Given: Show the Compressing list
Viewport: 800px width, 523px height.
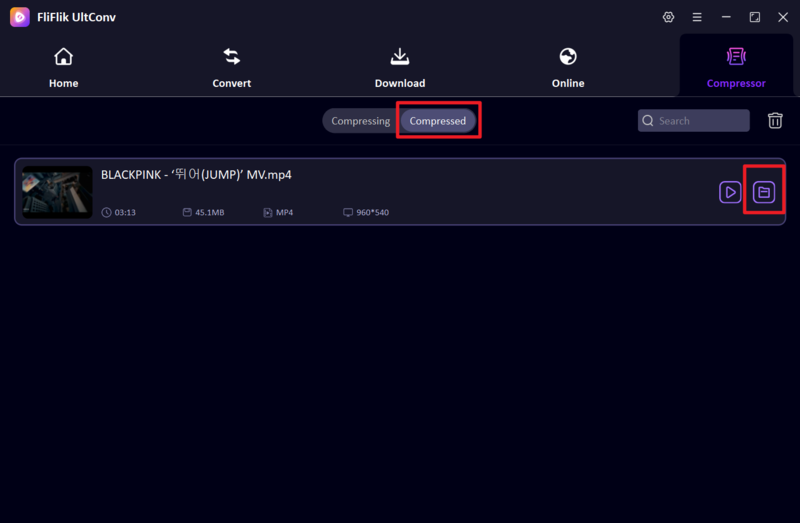Looking at the screenshot, I should [x=361, y=121].
